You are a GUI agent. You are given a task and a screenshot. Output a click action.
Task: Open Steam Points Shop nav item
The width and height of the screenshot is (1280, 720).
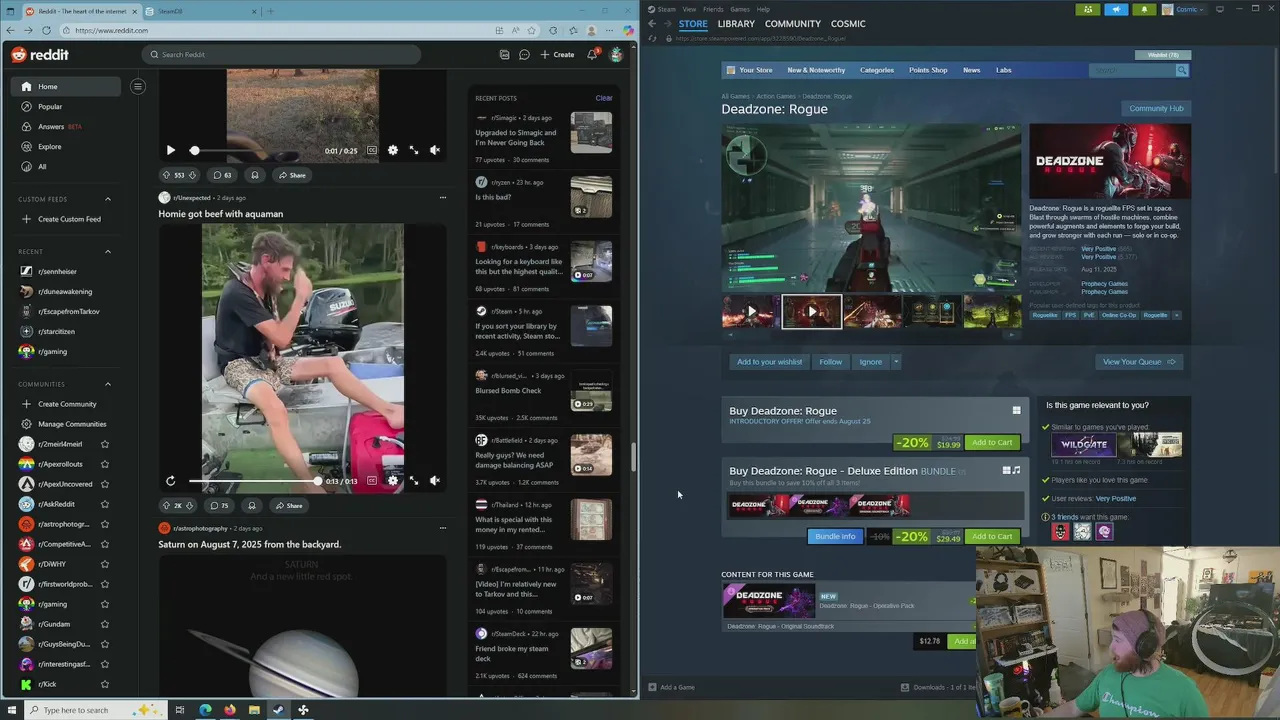[928, 70]
